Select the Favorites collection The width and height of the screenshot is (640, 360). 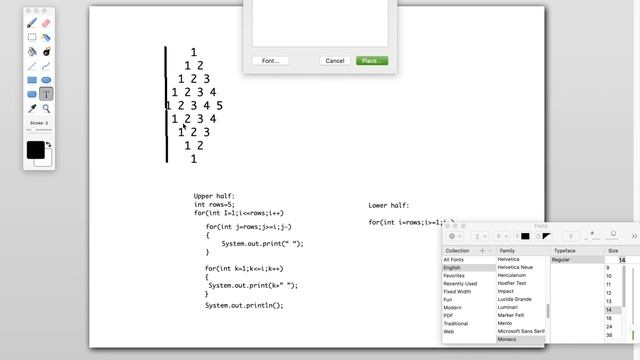(469, 276)
